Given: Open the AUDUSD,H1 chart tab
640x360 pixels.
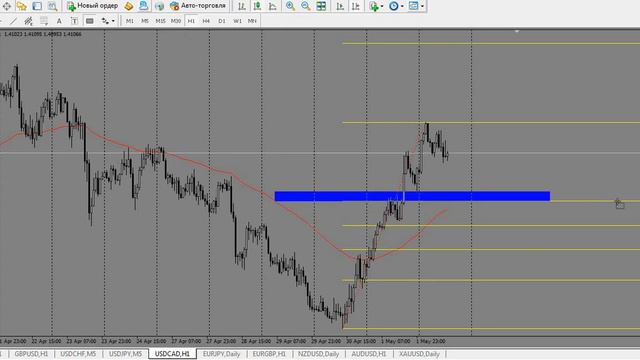Looking at the screenshot, I should [369, 354].
